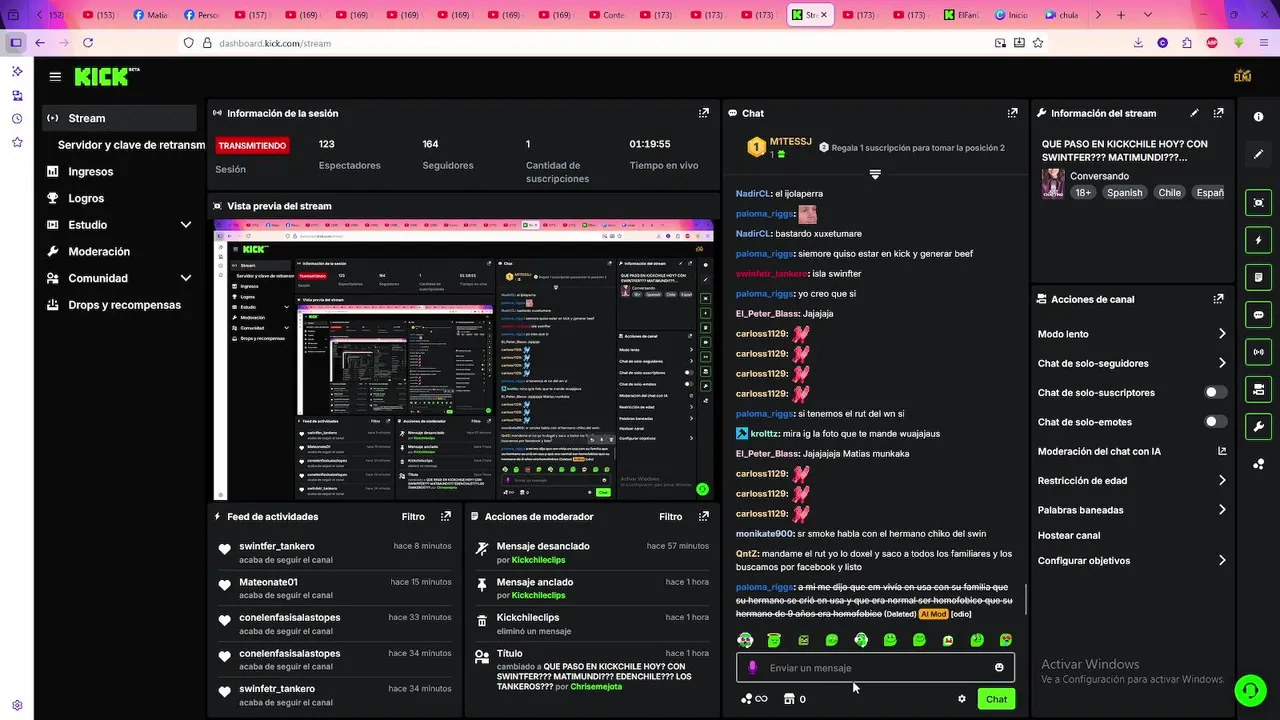Pop out the Feed de actividades panel
The image size is (1280, 720).
[x=446, y=516]
